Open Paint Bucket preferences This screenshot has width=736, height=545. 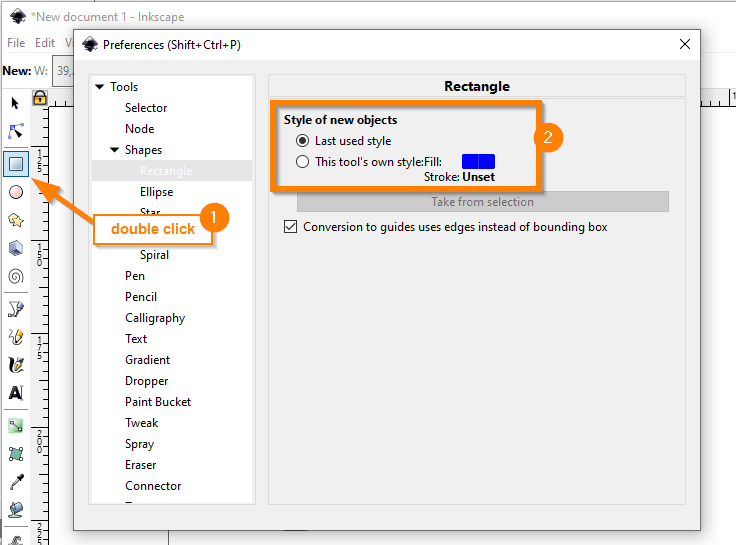[158, 402]
